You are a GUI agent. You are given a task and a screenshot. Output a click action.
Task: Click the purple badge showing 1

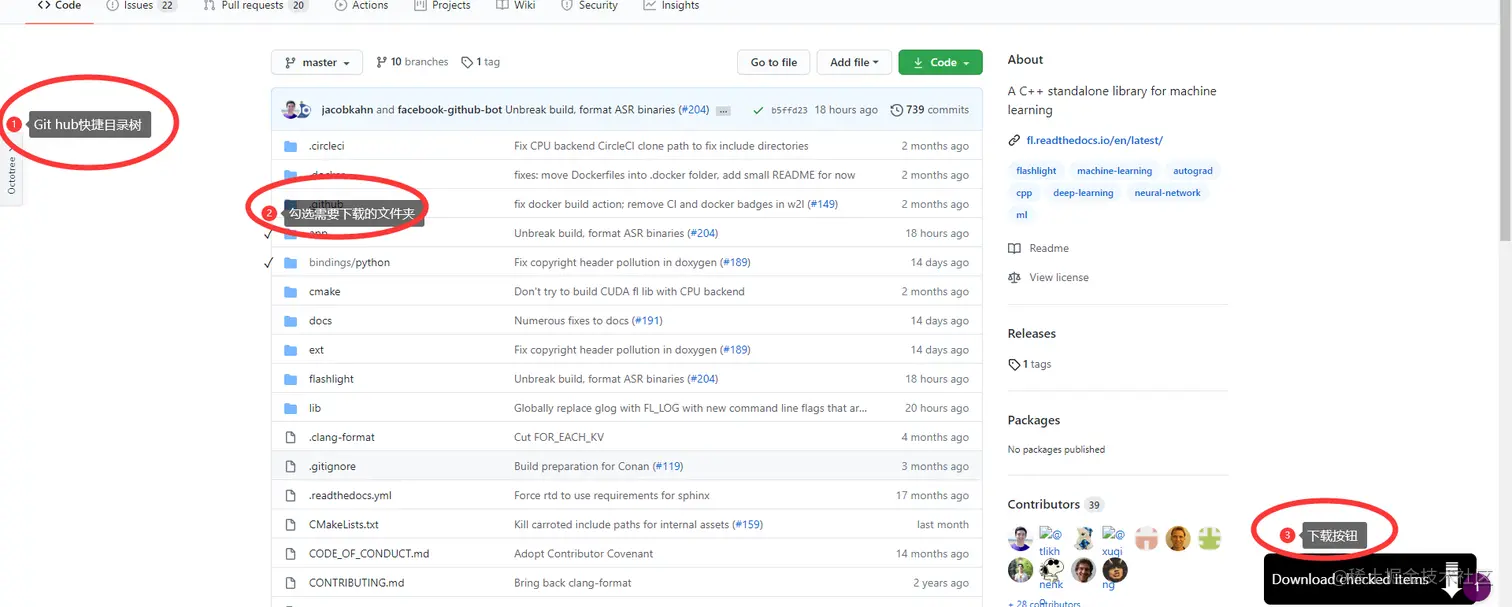(1476, 588)
